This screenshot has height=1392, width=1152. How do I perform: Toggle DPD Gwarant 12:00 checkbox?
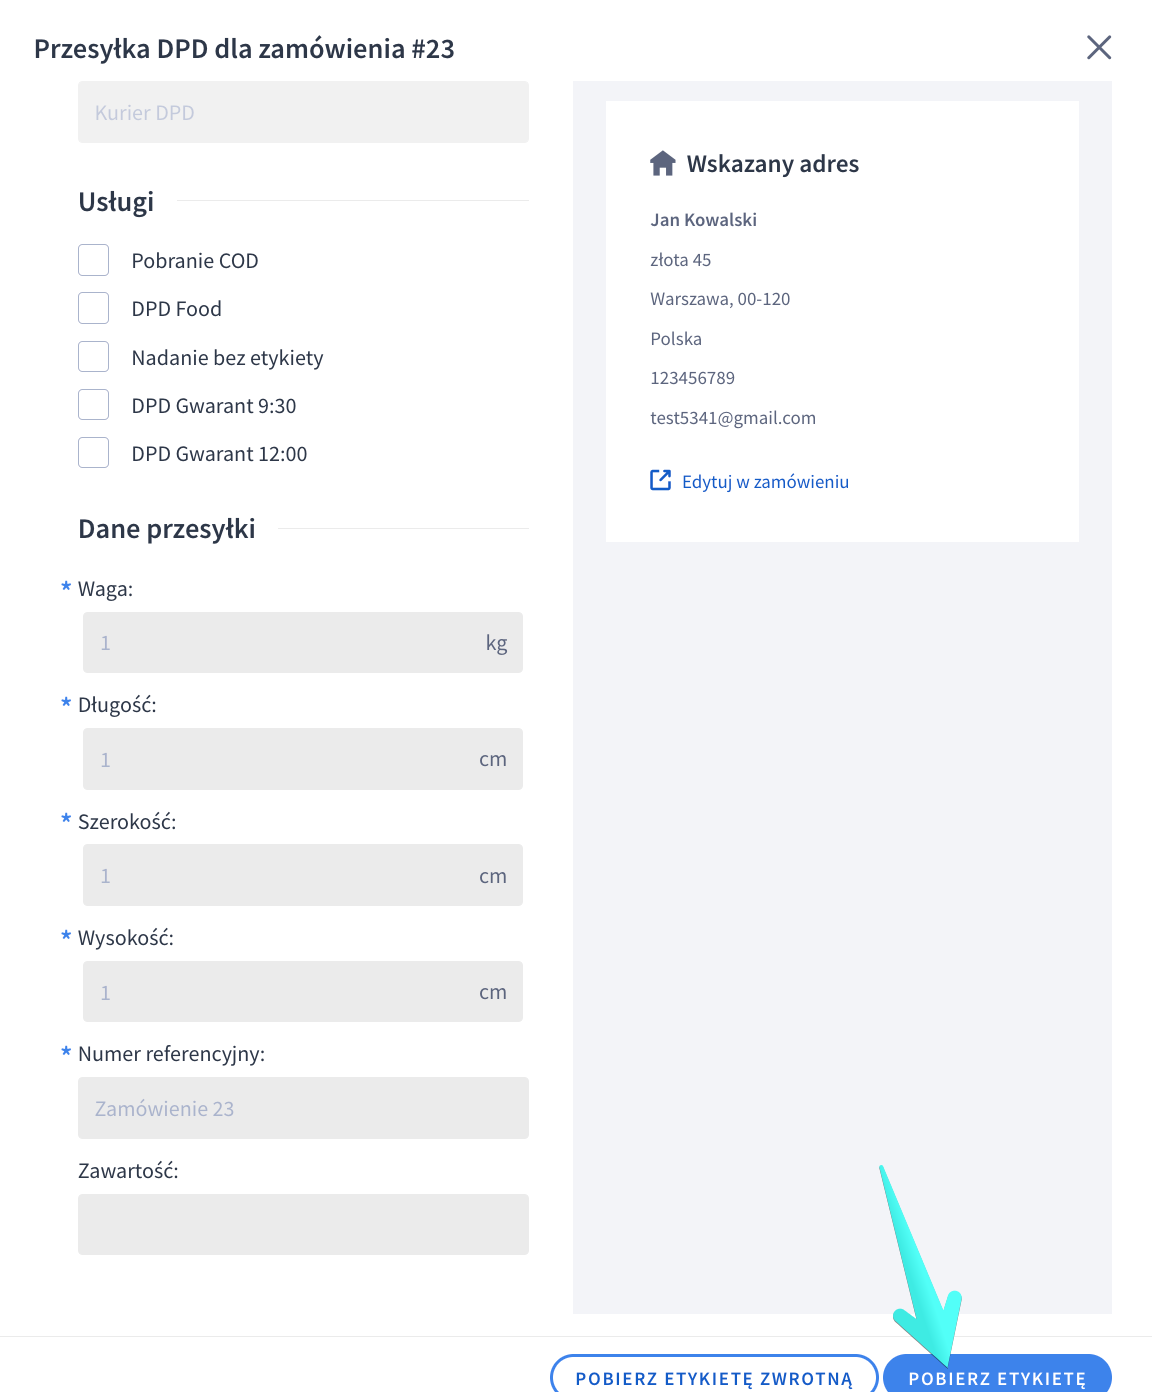(94, 453)
